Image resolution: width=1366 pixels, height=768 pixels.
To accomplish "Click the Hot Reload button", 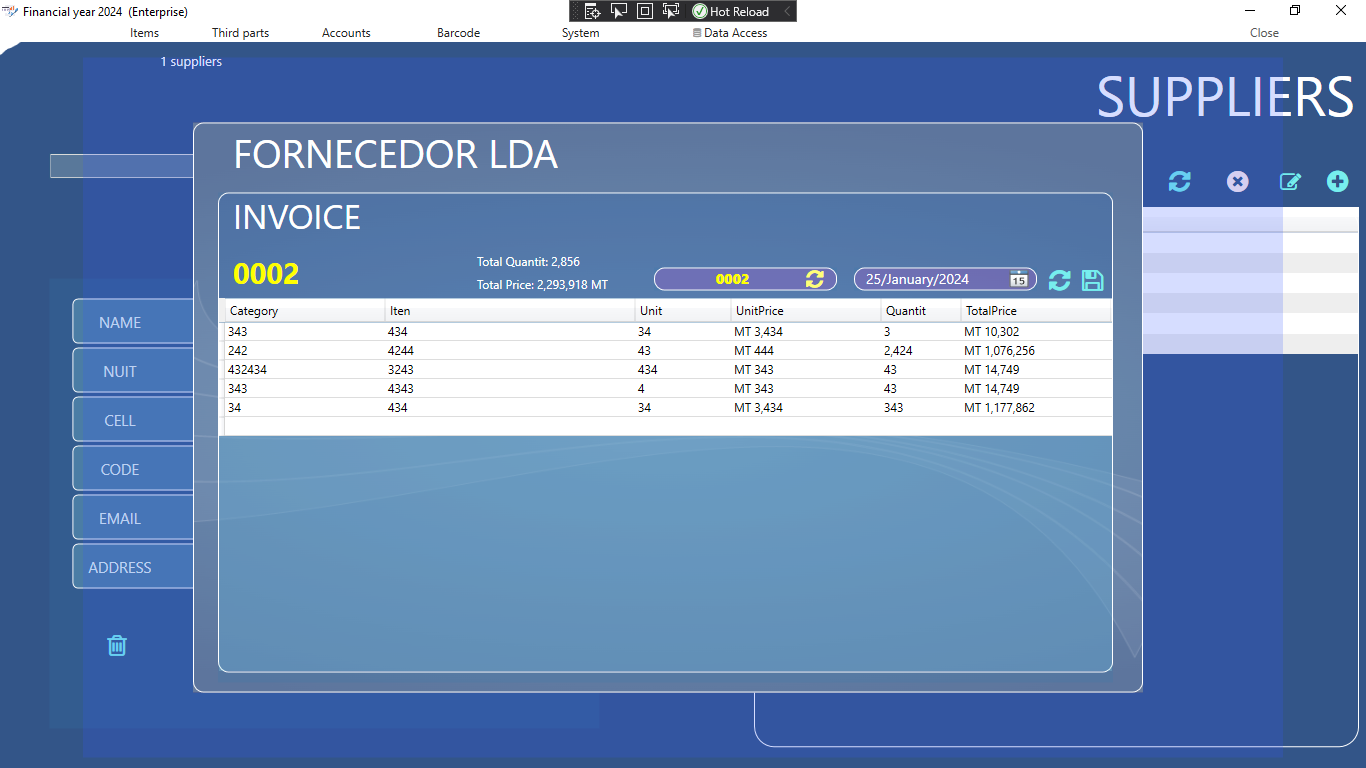I will click(731, 11).
